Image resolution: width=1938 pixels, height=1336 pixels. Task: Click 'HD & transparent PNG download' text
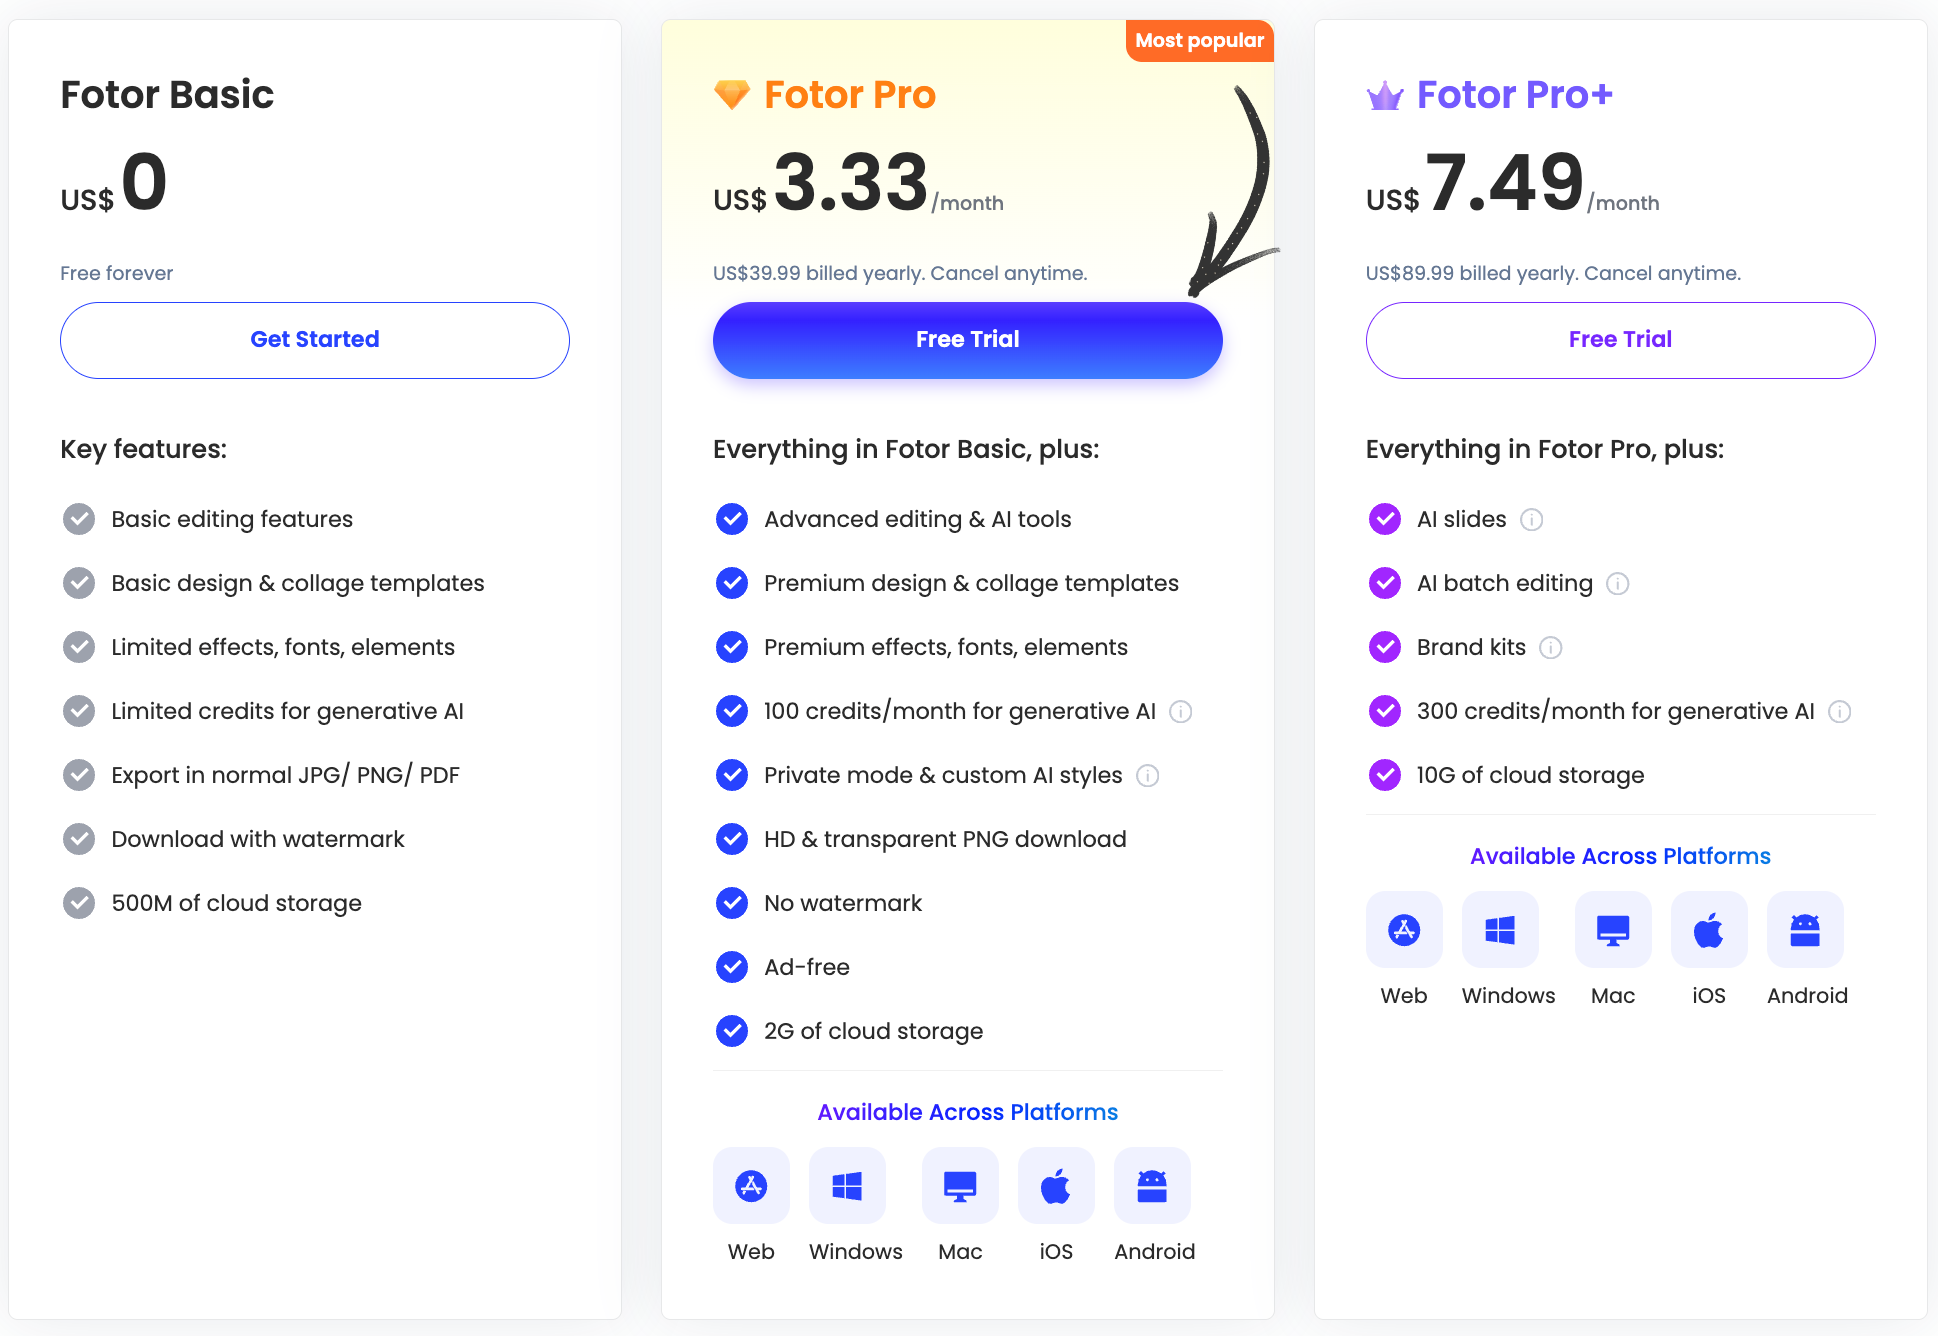tap(945, 839)
